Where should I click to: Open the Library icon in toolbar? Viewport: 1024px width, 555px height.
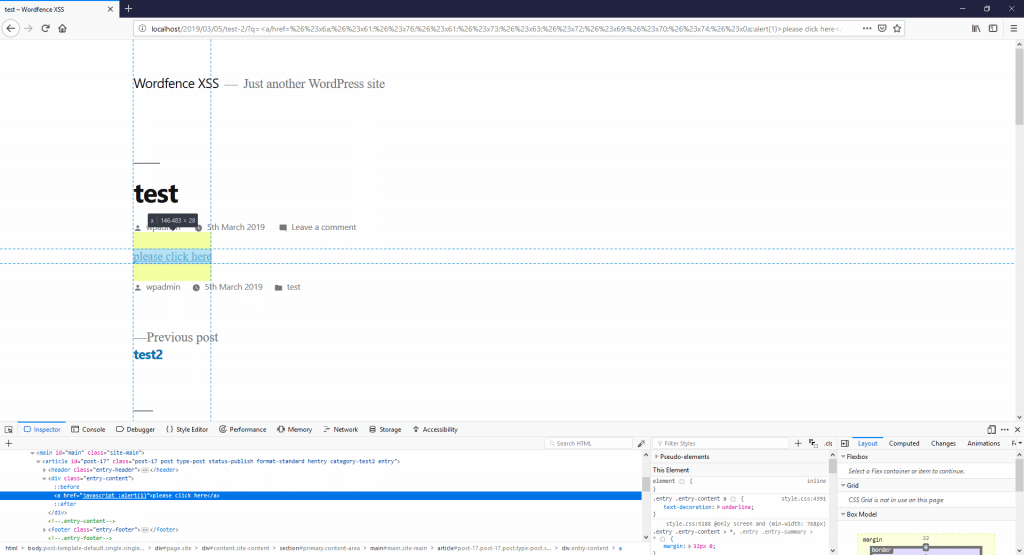[976, 29]
